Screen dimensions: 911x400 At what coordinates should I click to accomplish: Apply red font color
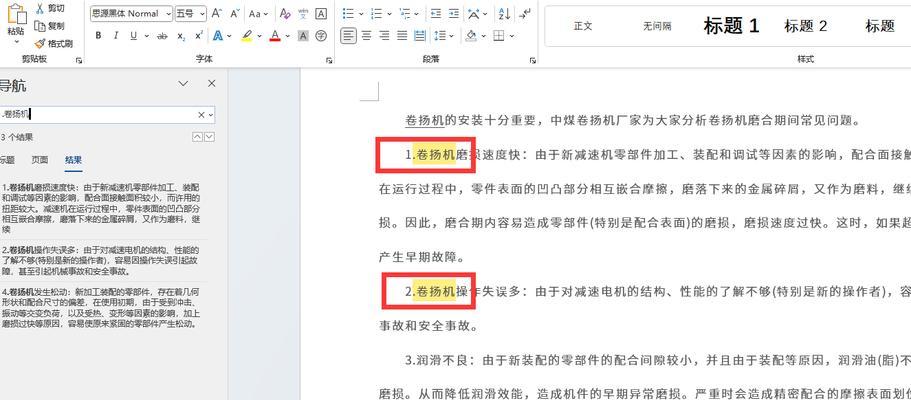click(x=275, y=36)
